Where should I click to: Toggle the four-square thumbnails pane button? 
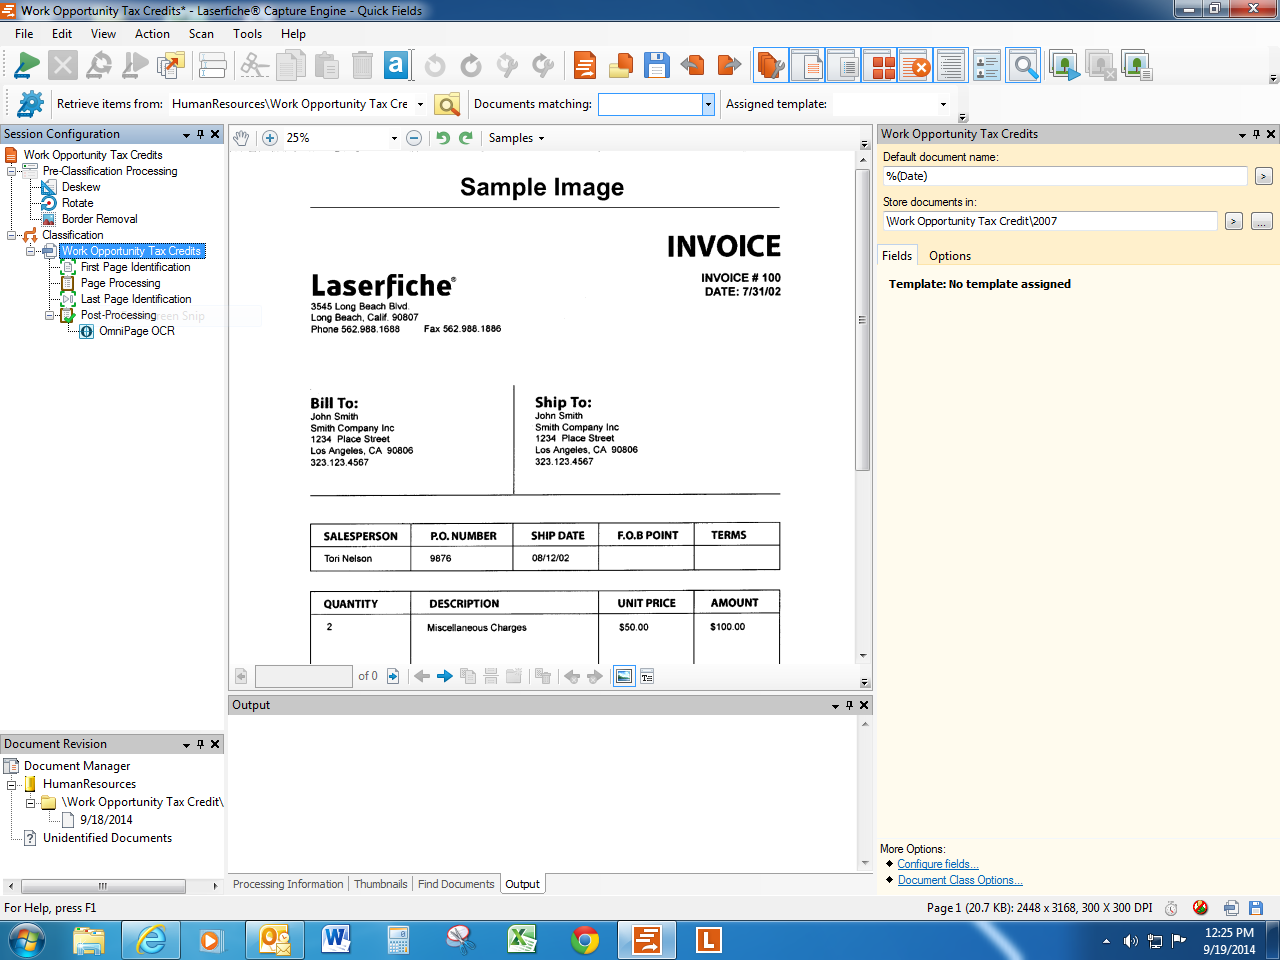pyautogui.click(x=881, y=66)
